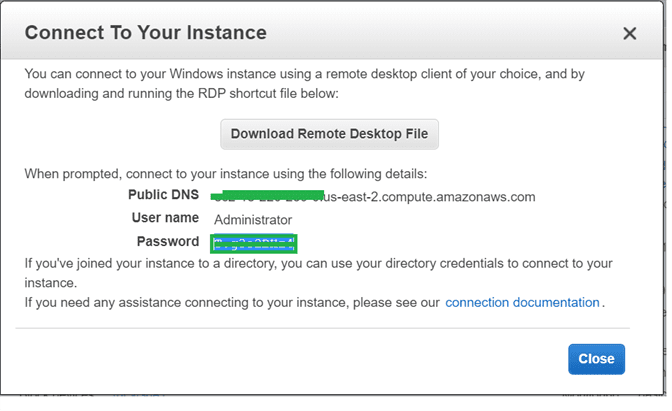Click the Password label
Viewport: 672px width, 411px height.
coord(168,241)
